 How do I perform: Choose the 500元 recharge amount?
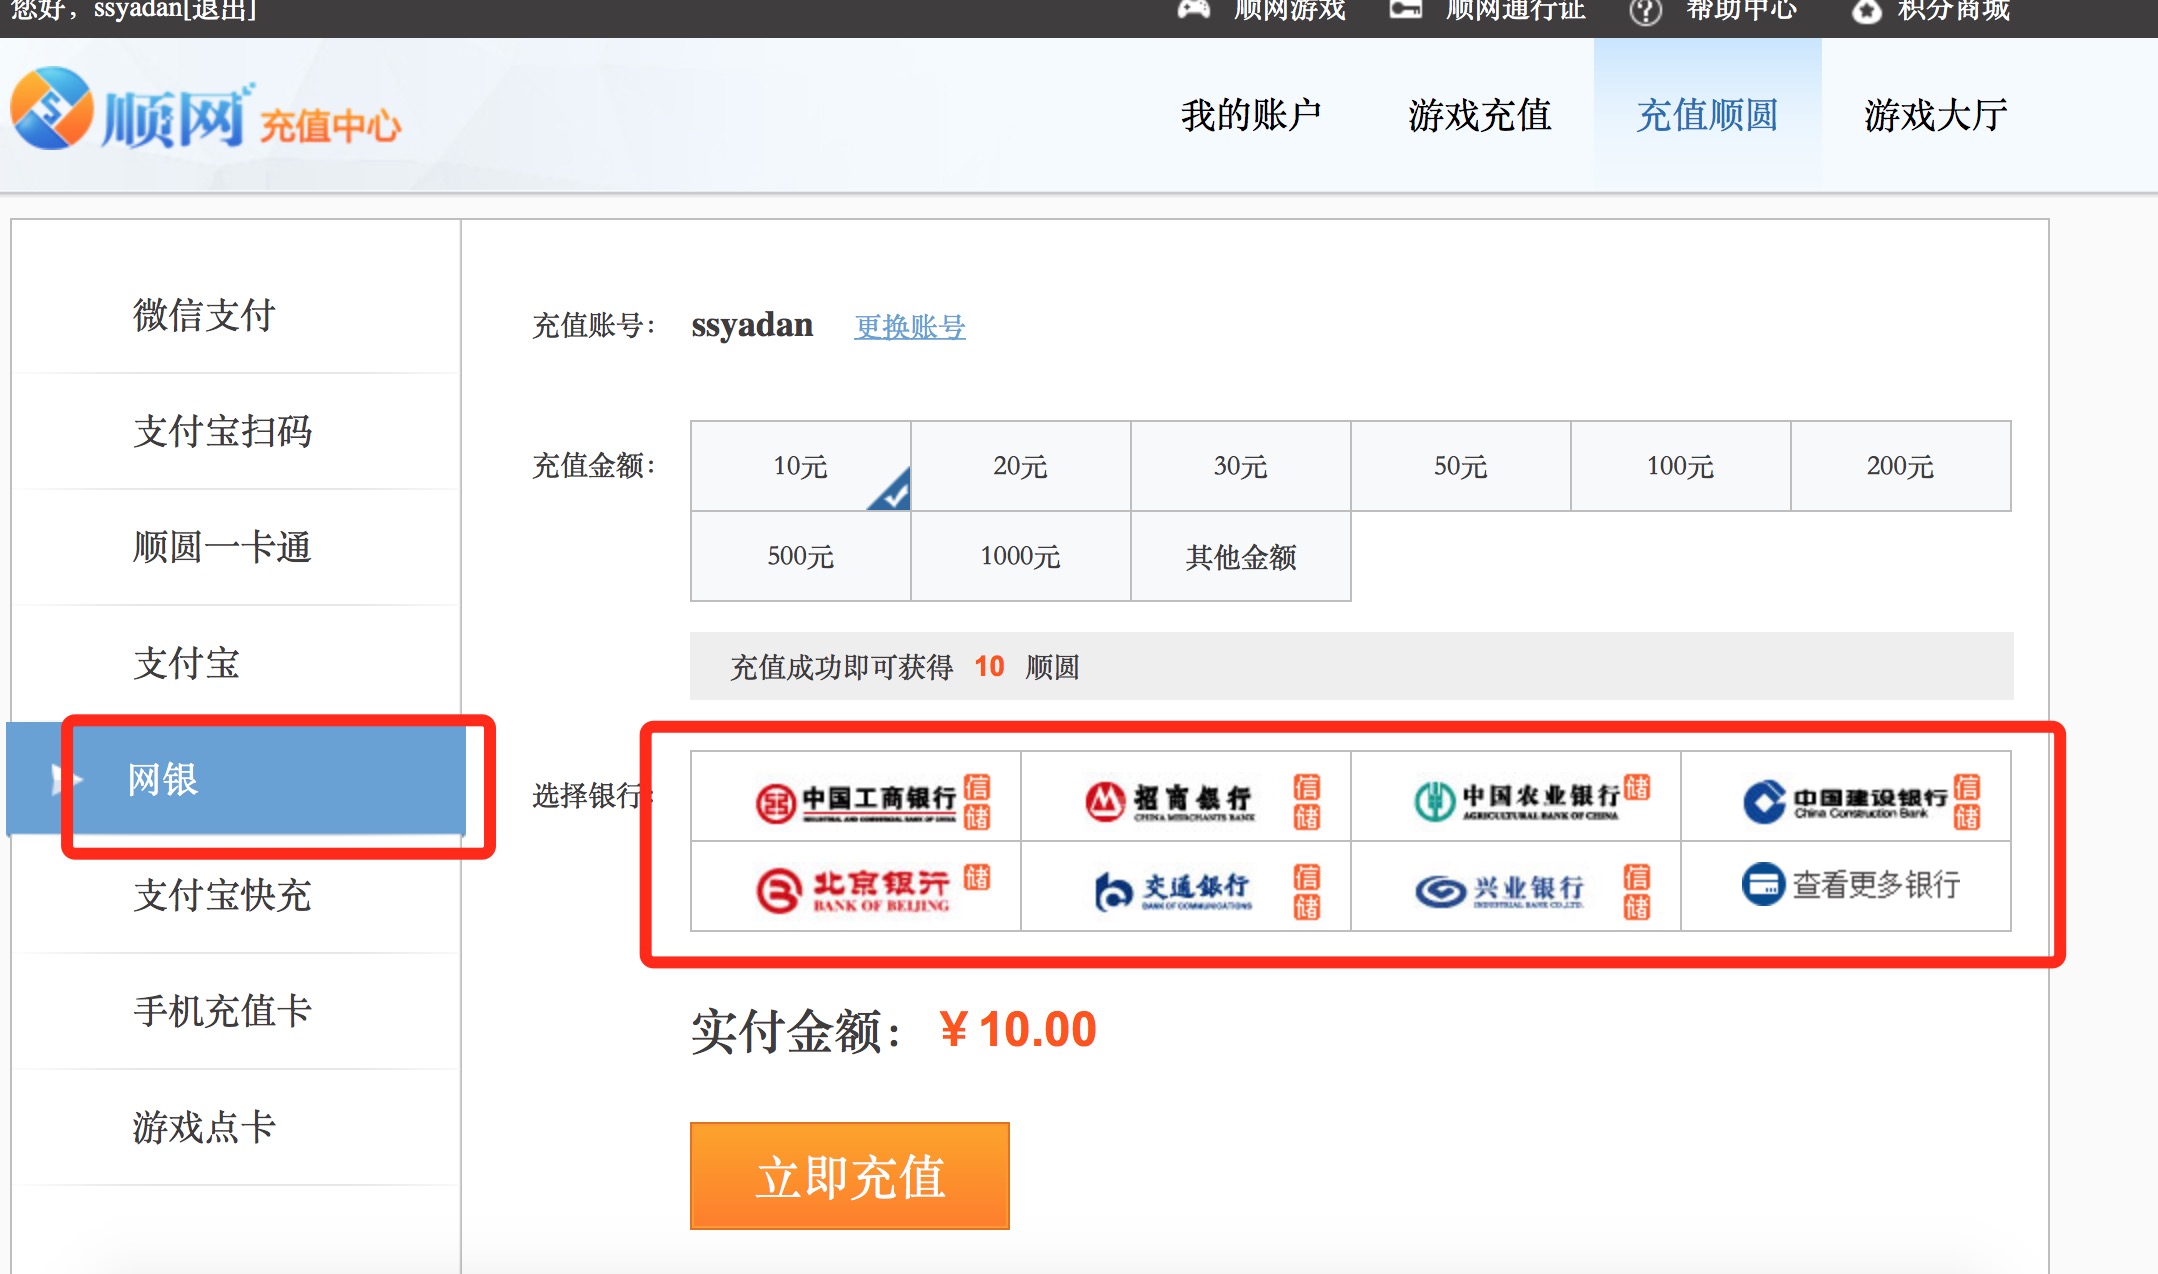coord(801,556)
